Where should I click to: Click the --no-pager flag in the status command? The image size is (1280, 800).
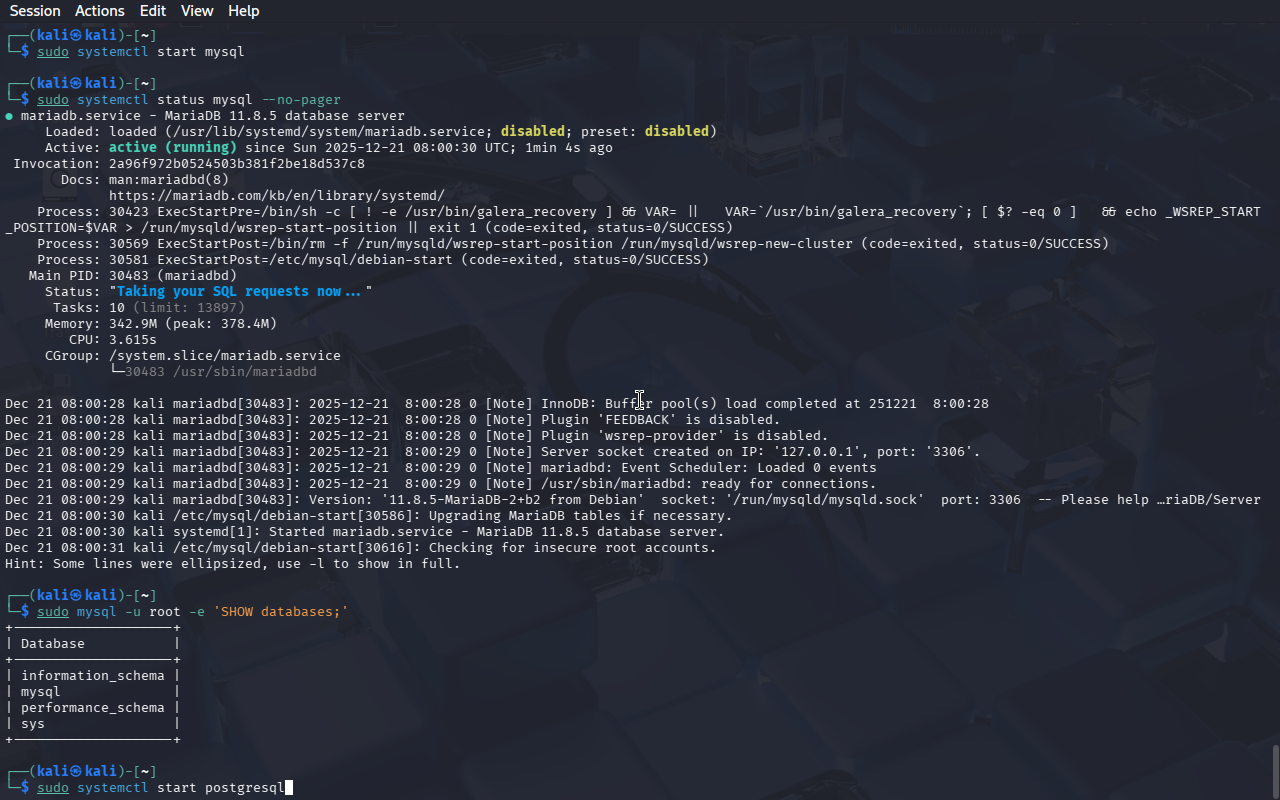pyautogui.click(x=300, y=100)
